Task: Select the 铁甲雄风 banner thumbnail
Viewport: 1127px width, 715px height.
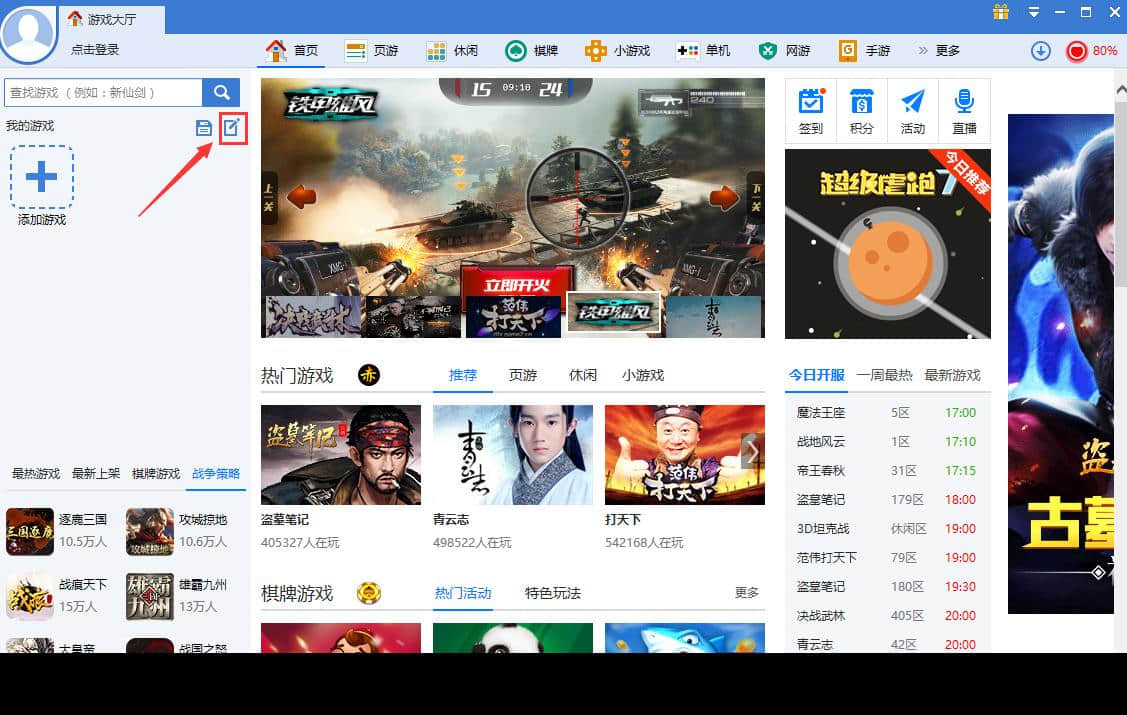Action: tap(613, 313)
